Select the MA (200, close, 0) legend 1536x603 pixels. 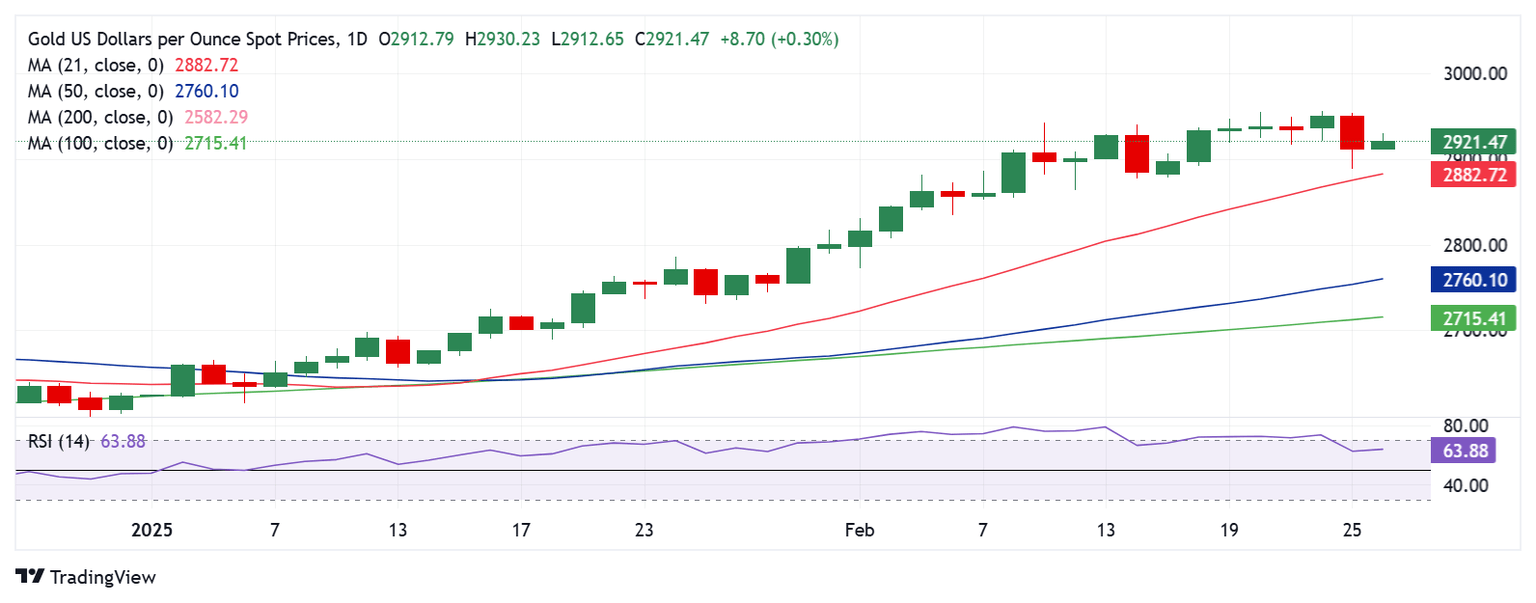coord(100,117)
